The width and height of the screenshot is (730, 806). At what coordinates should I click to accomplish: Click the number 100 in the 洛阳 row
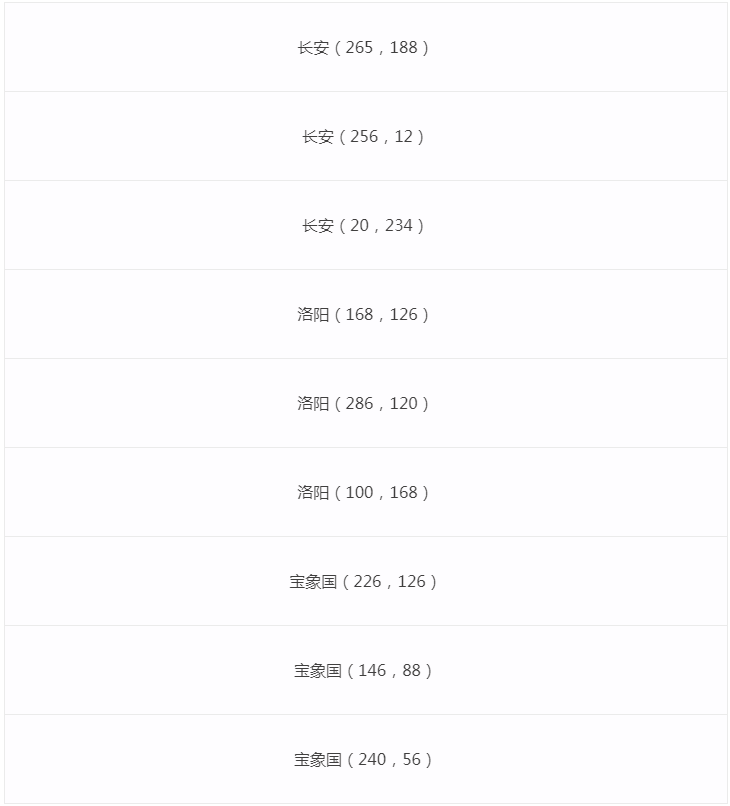coord(359,493)
